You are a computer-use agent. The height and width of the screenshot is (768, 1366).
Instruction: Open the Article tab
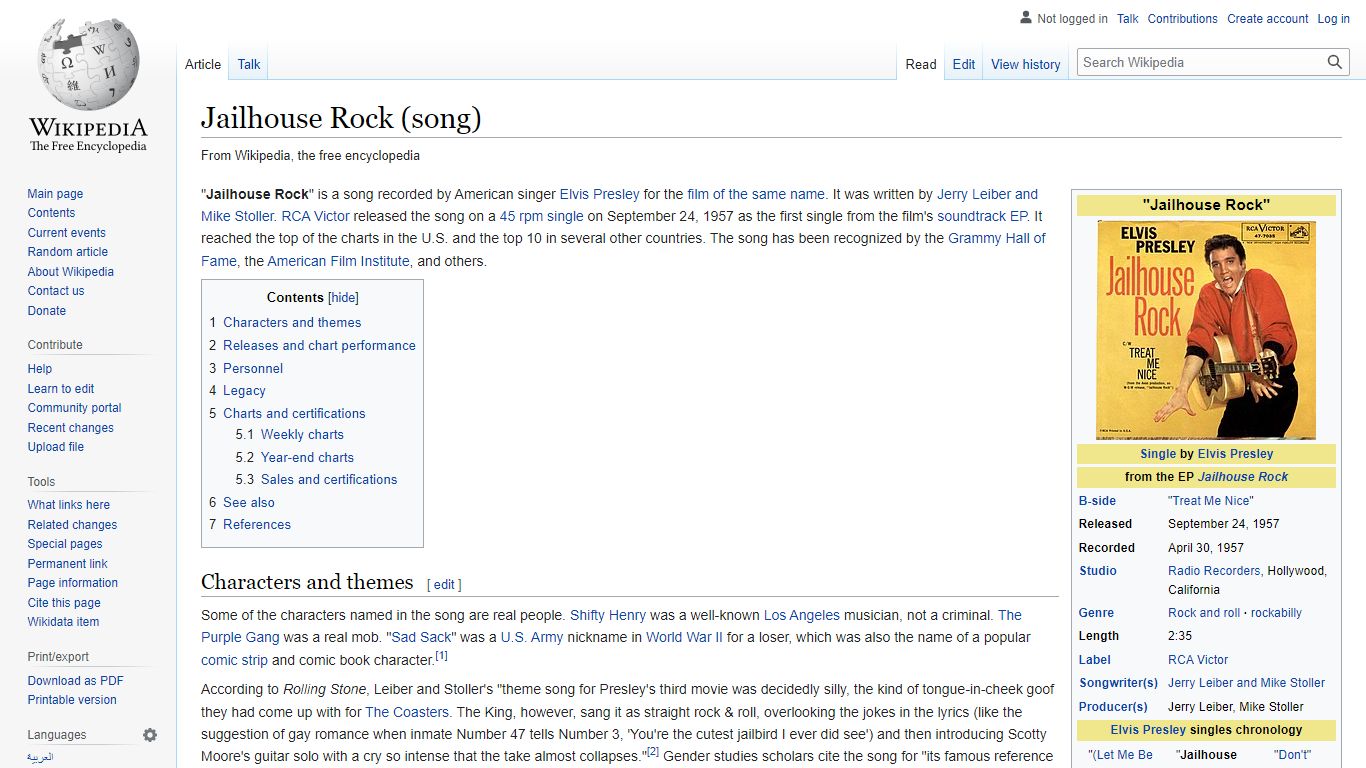[203, 64]
